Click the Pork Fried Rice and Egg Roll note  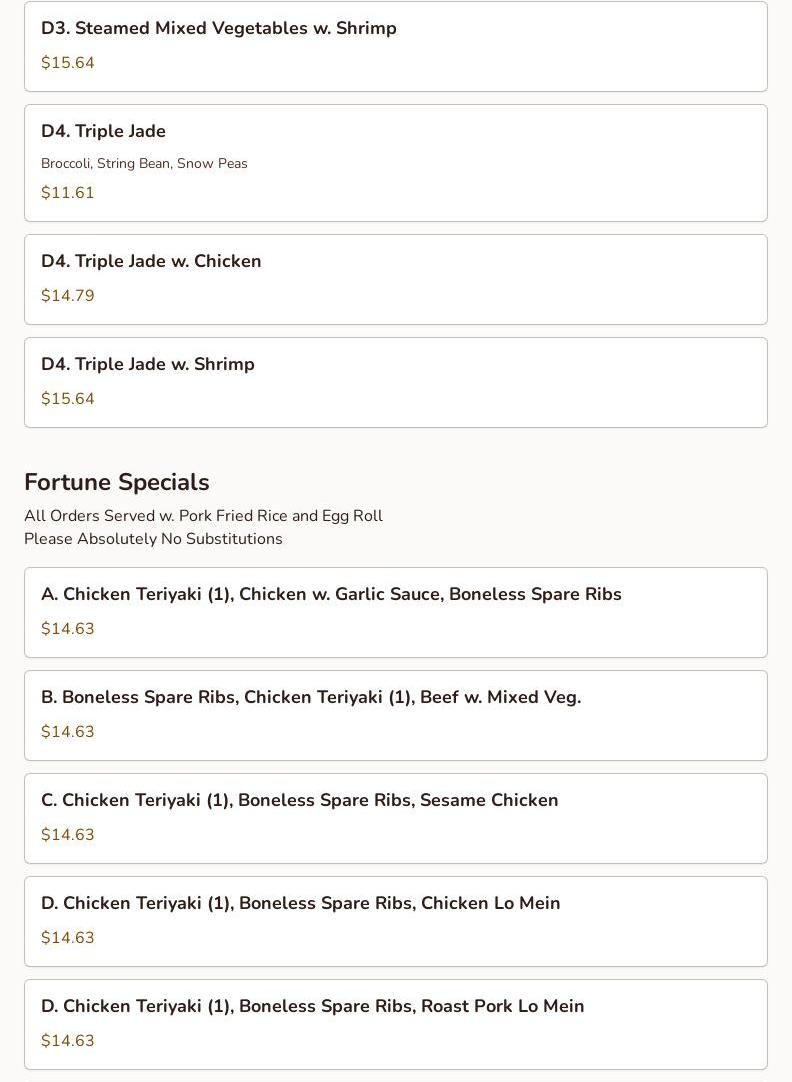(x=204, y=515)
